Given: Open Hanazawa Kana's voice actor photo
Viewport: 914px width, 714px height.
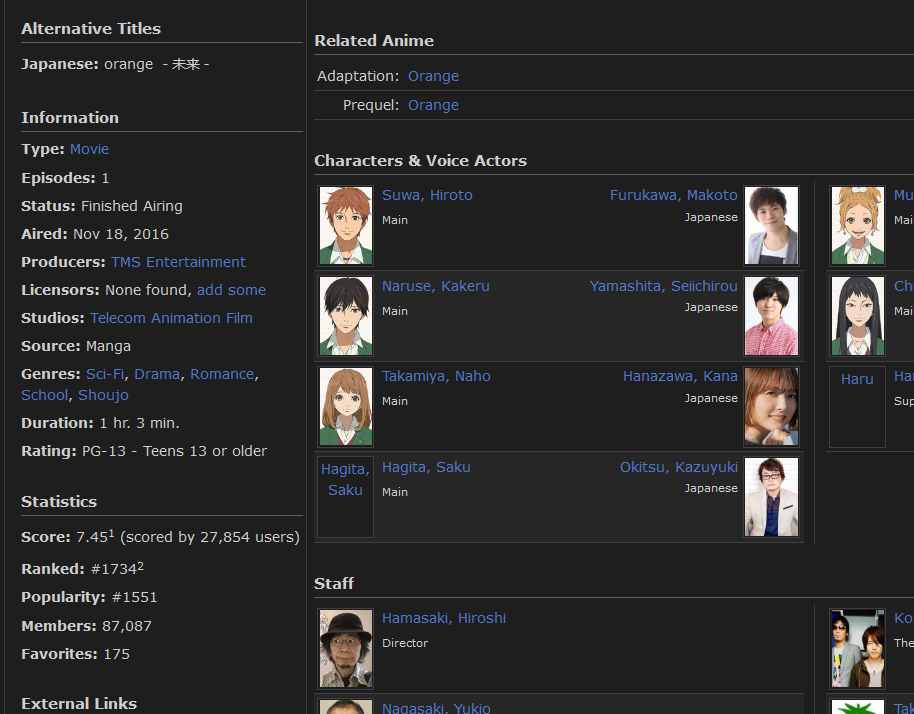Looking at the screenshot, I should click(771, 406).
